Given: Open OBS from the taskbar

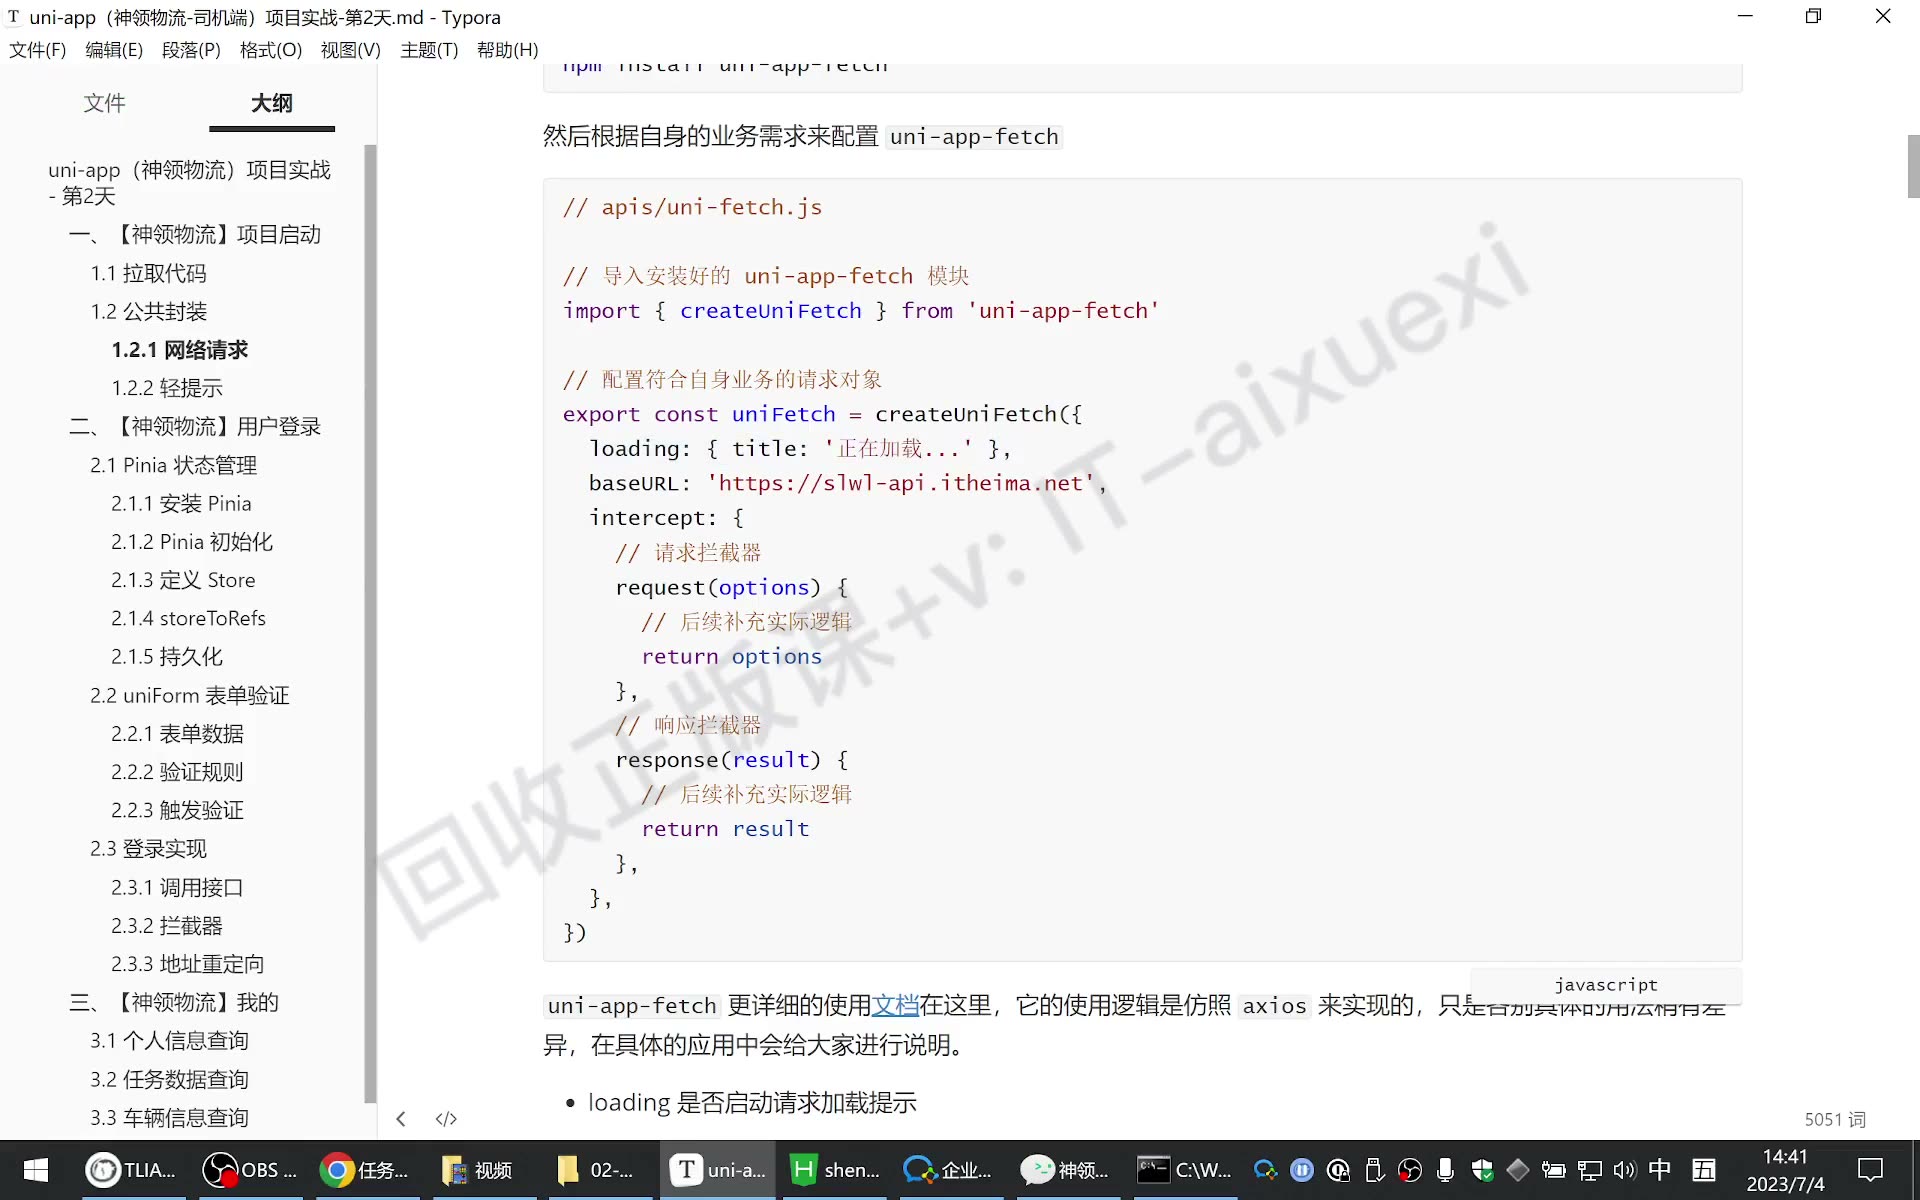Looking at the screenshot, I should 250,1170.
